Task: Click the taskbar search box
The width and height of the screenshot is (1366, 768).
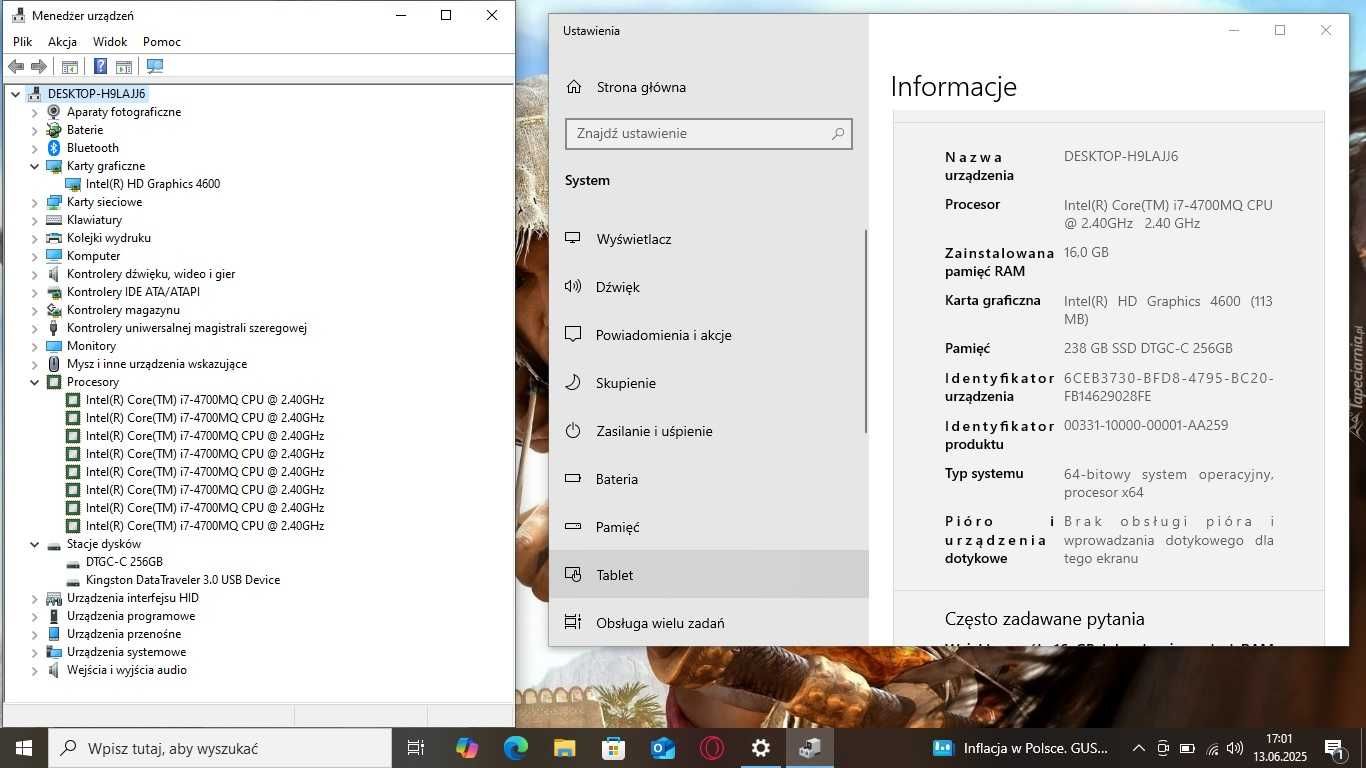Action: click(x=220, y=748)
